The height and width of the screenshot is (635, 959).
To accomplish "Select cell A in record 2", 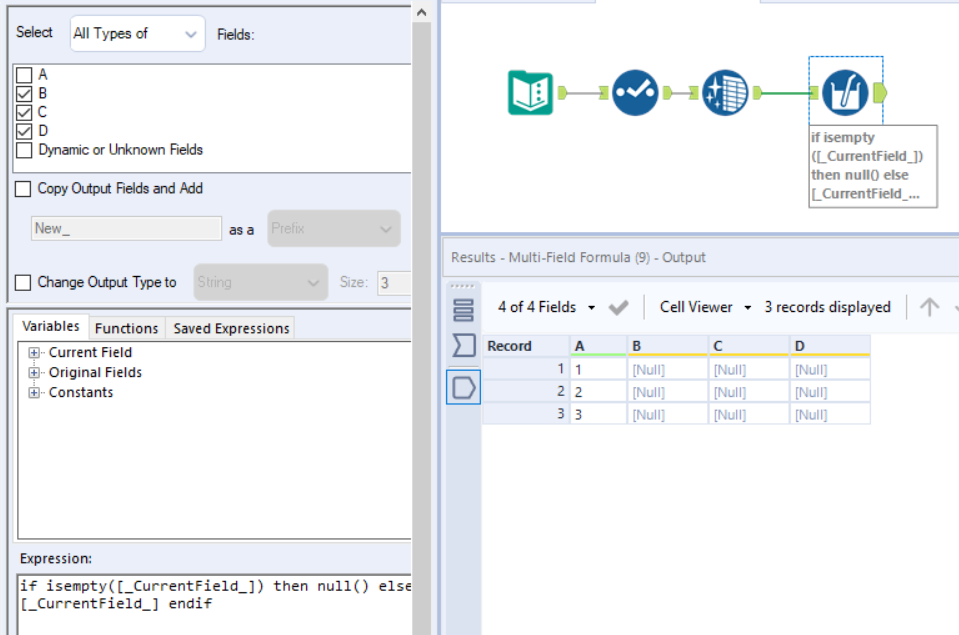I will point(598,392).
